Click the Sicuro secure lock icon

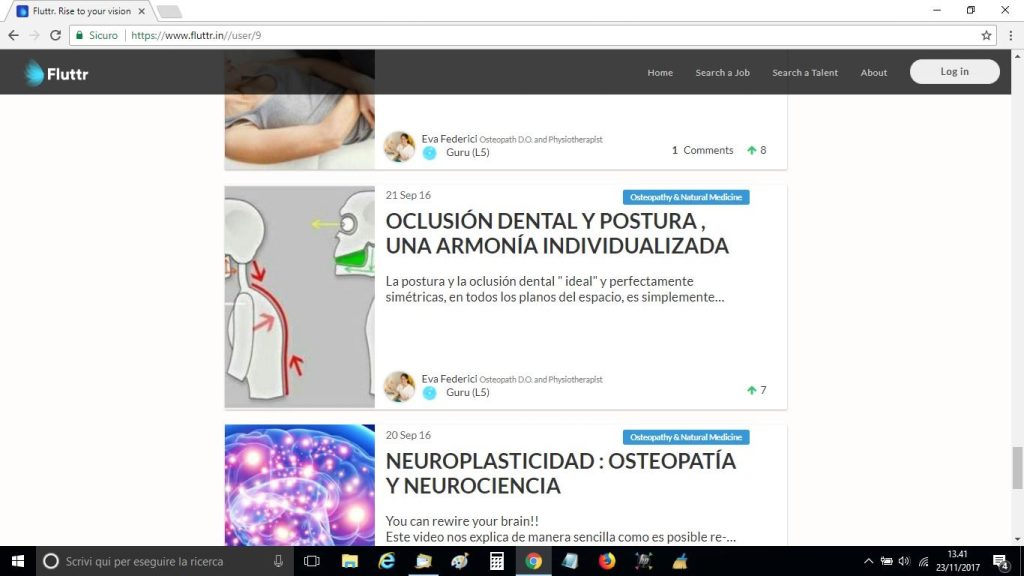point(79,35)
